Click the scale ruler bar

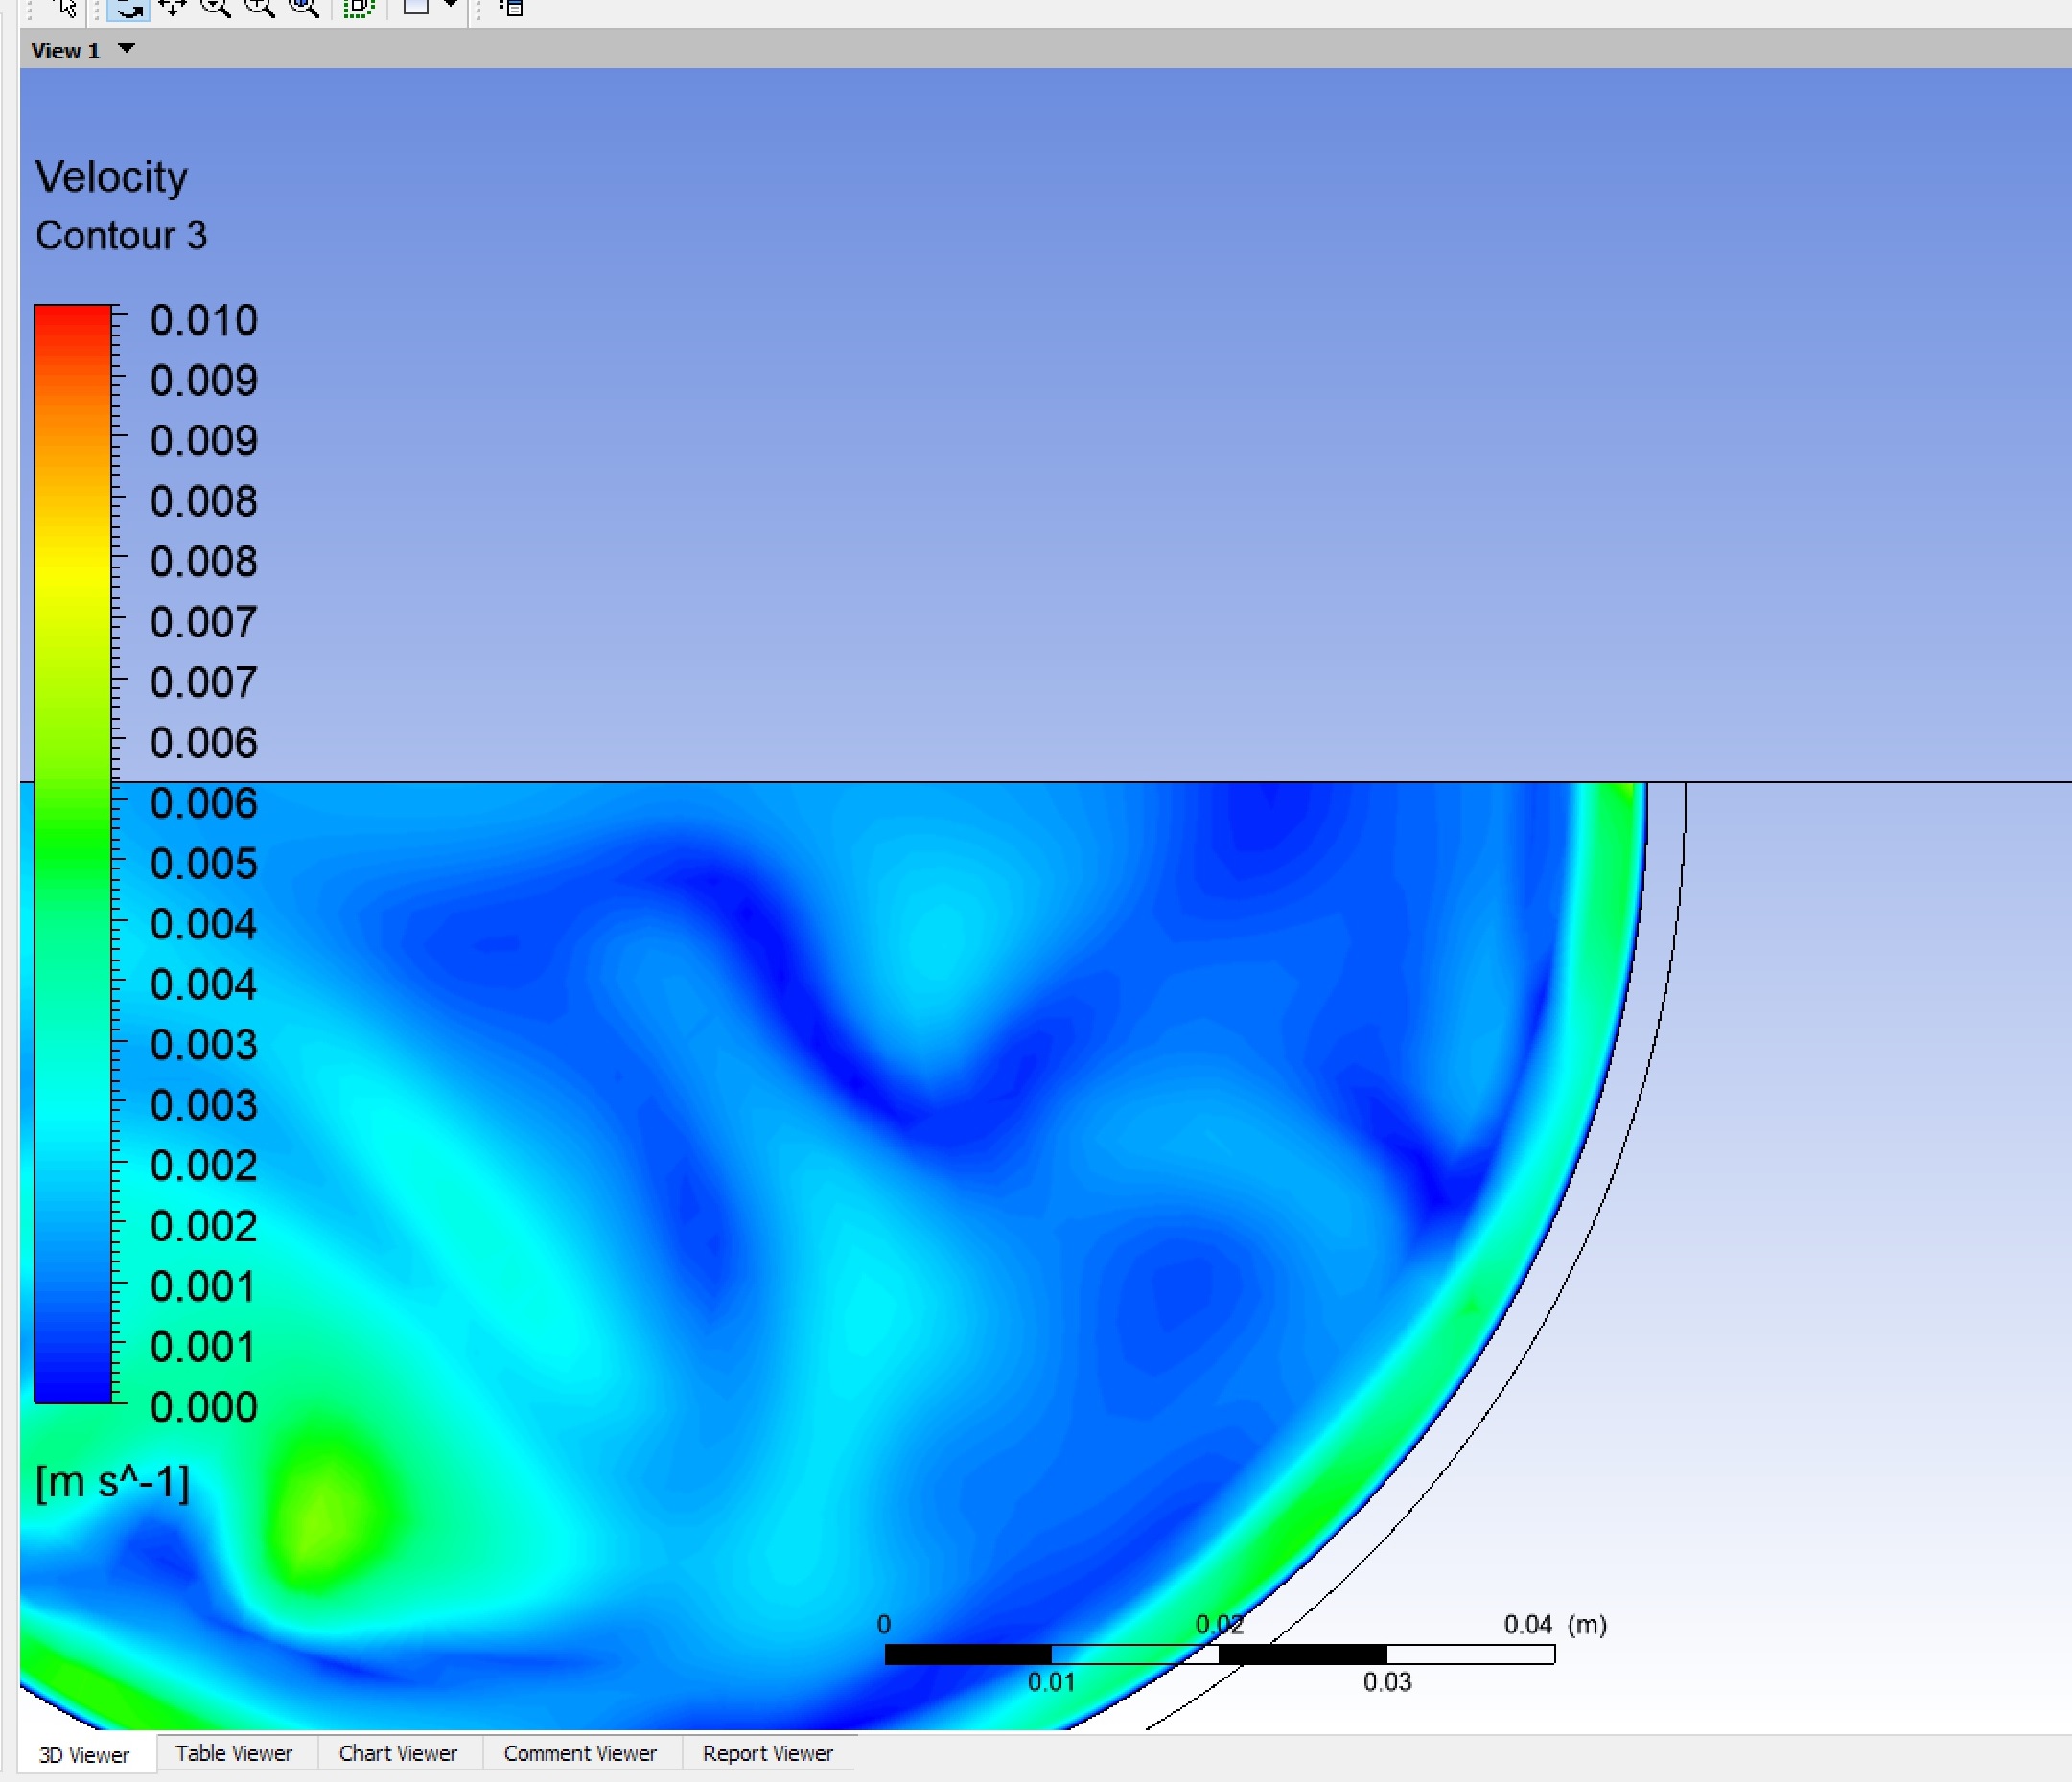click(1219, 1655)
